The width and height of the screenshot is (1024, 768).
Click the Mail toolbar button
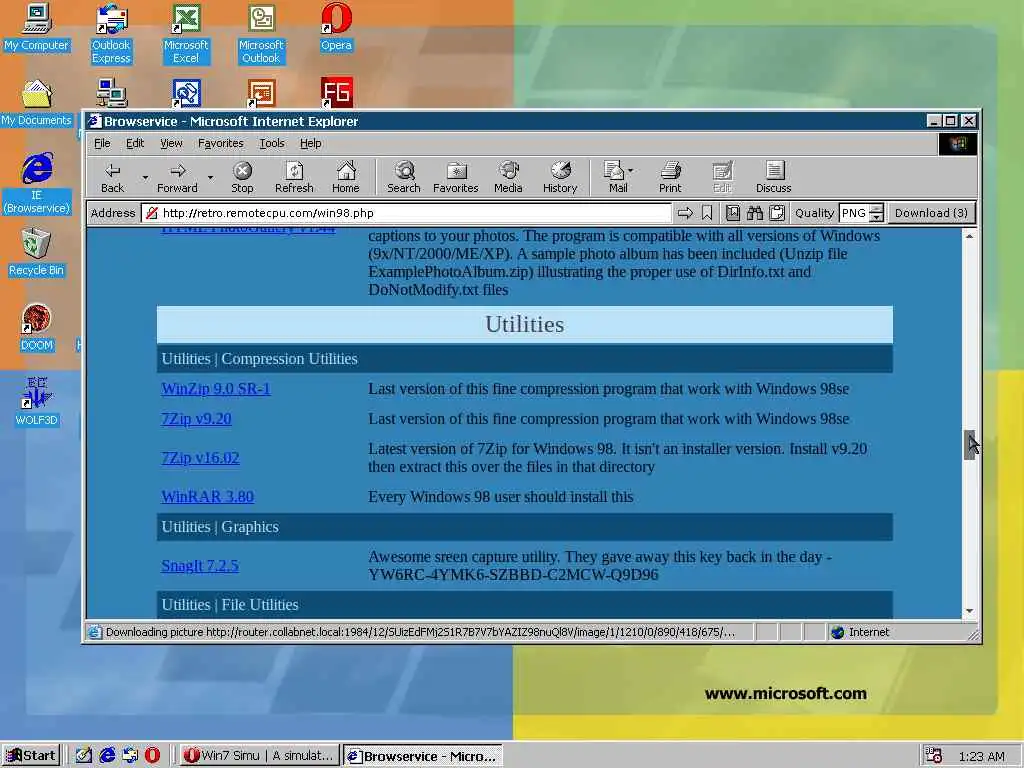[614, 178]
